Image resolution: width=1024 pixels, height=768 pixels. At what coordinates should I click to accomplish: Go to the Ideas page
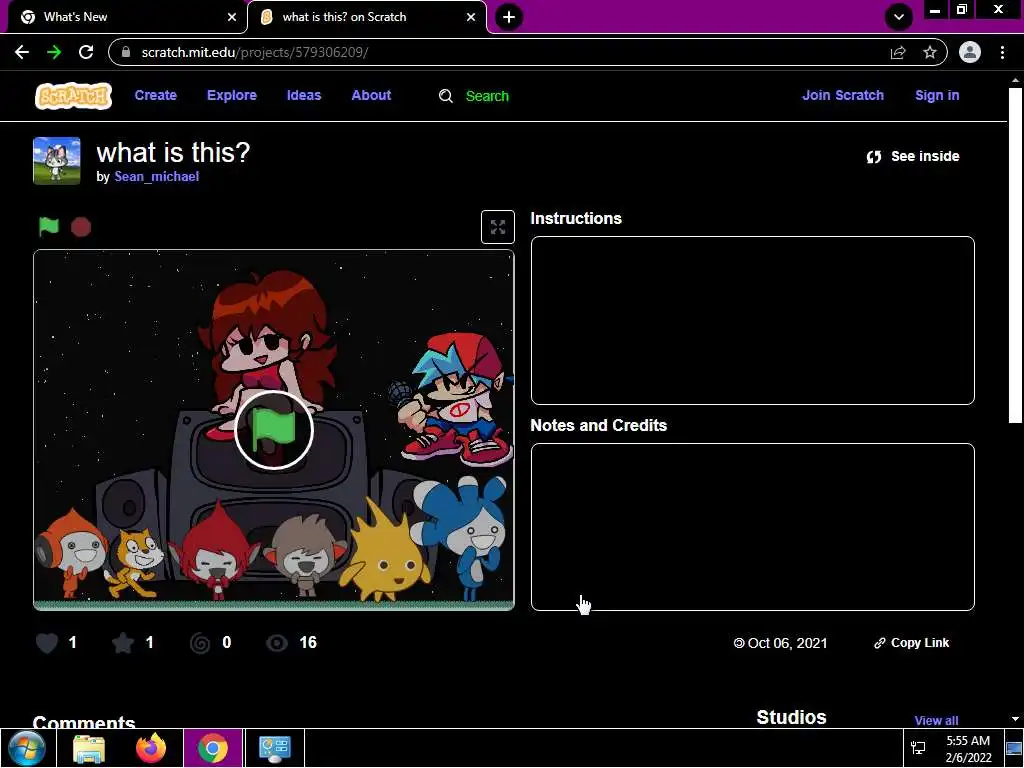[x=304, y=95]
